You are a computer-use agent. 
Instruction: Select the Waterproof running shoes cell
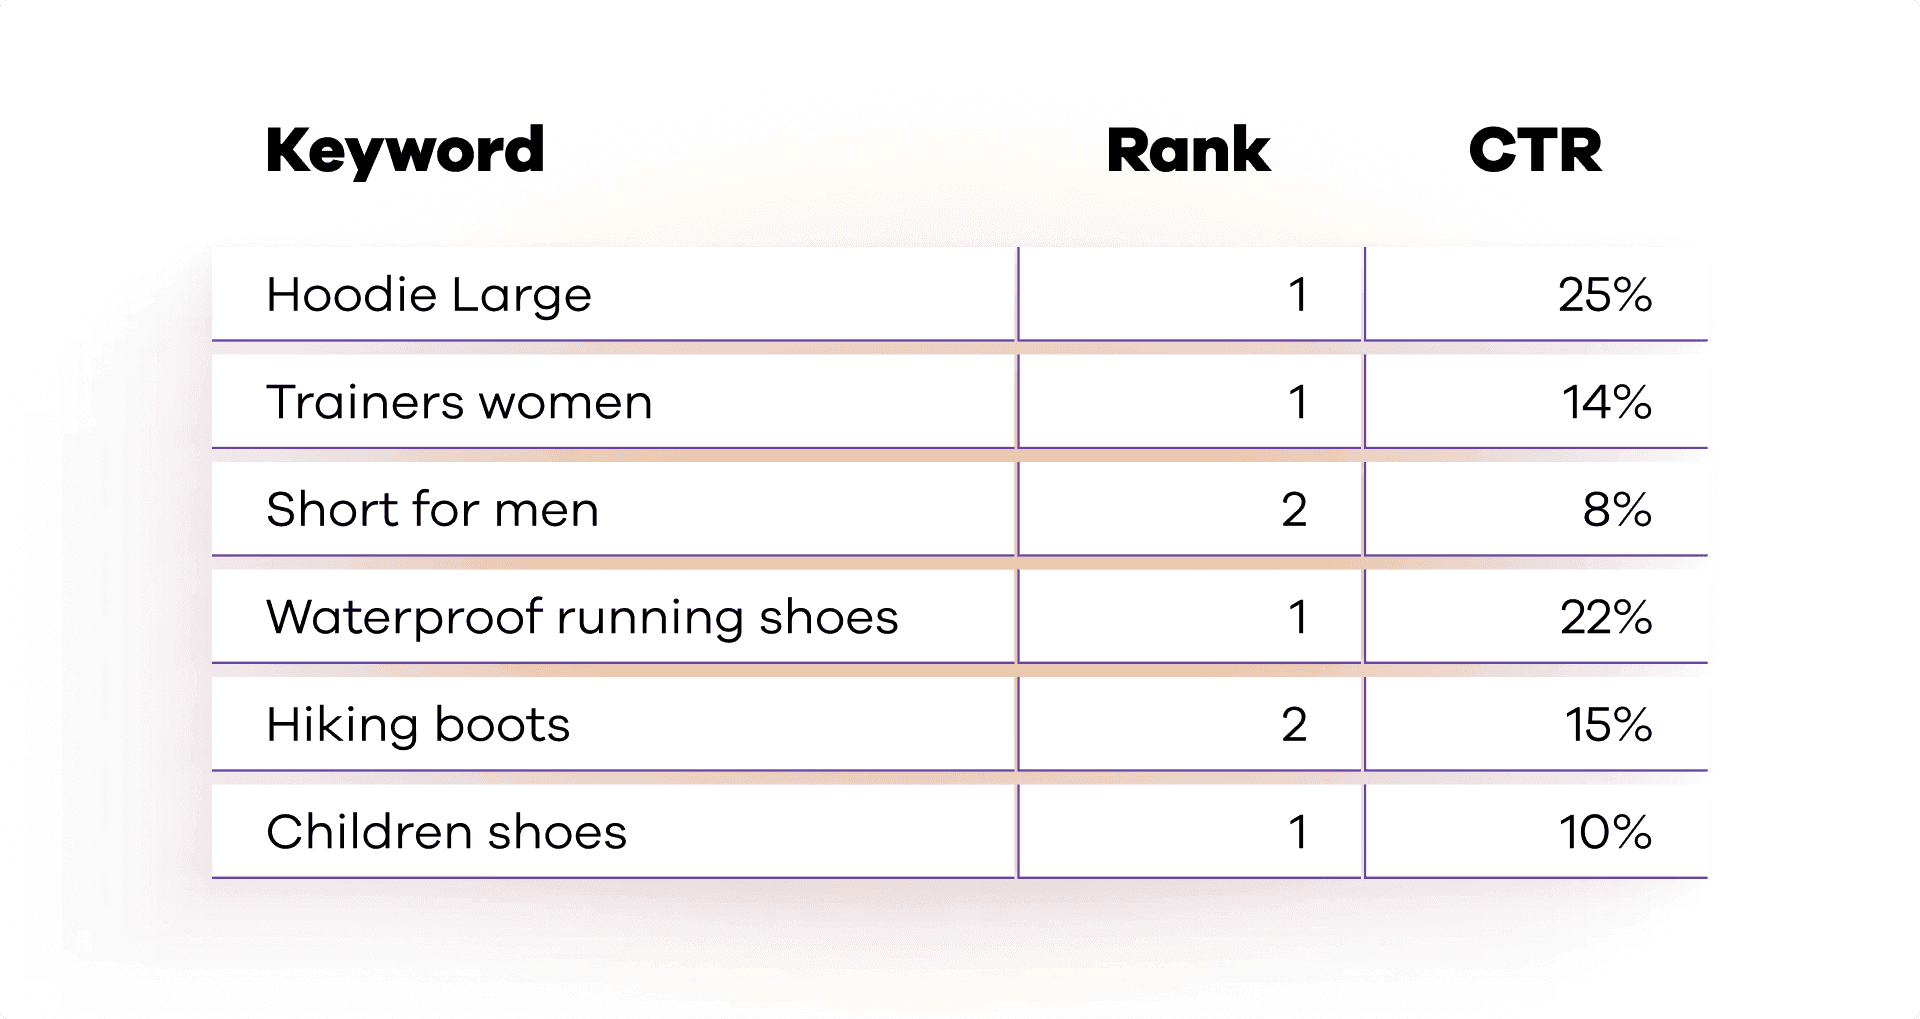coord(614,617)
